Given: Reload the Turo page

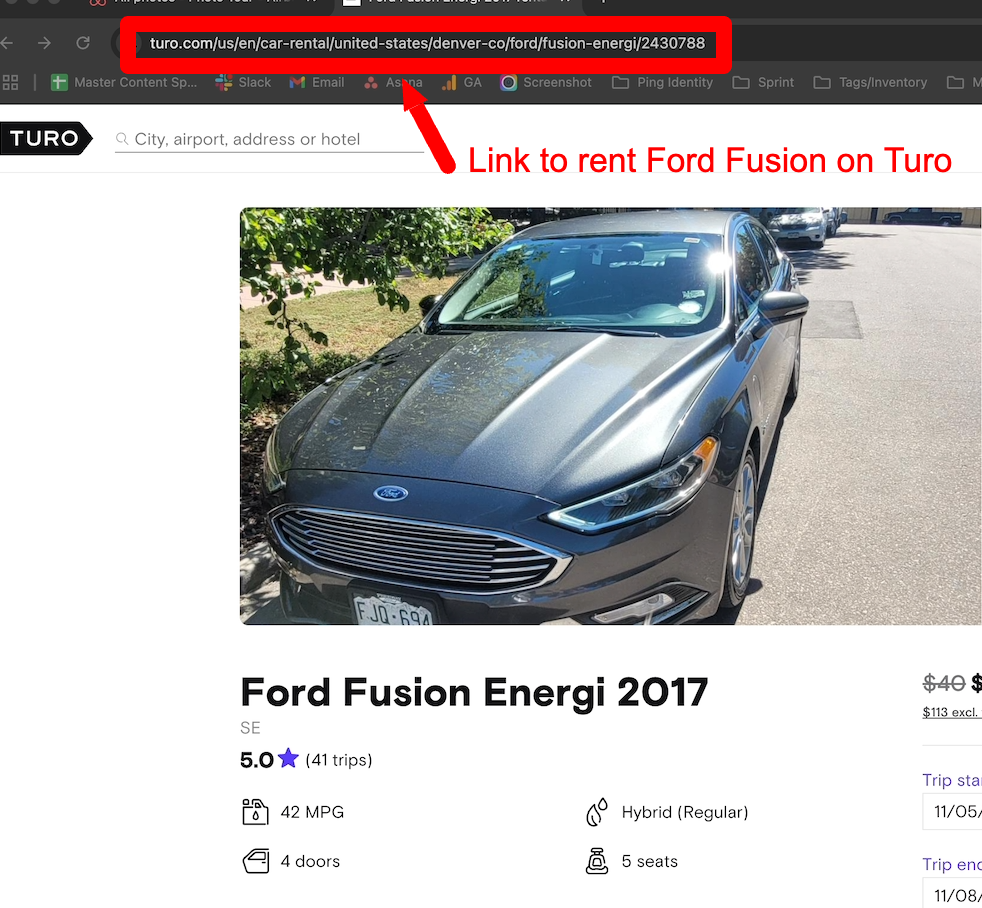Looking at the screenshot, I should (x=83, y=43).
